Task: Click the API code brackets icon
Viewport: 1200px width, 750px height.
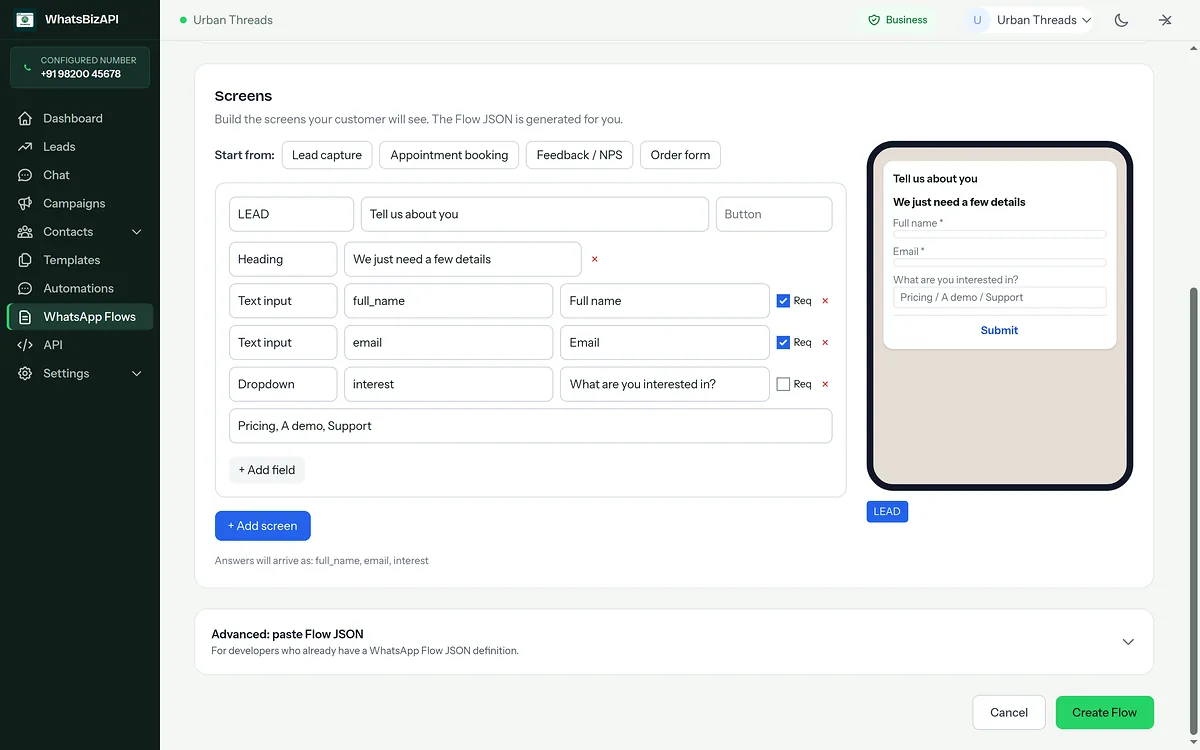Action: 25,345
